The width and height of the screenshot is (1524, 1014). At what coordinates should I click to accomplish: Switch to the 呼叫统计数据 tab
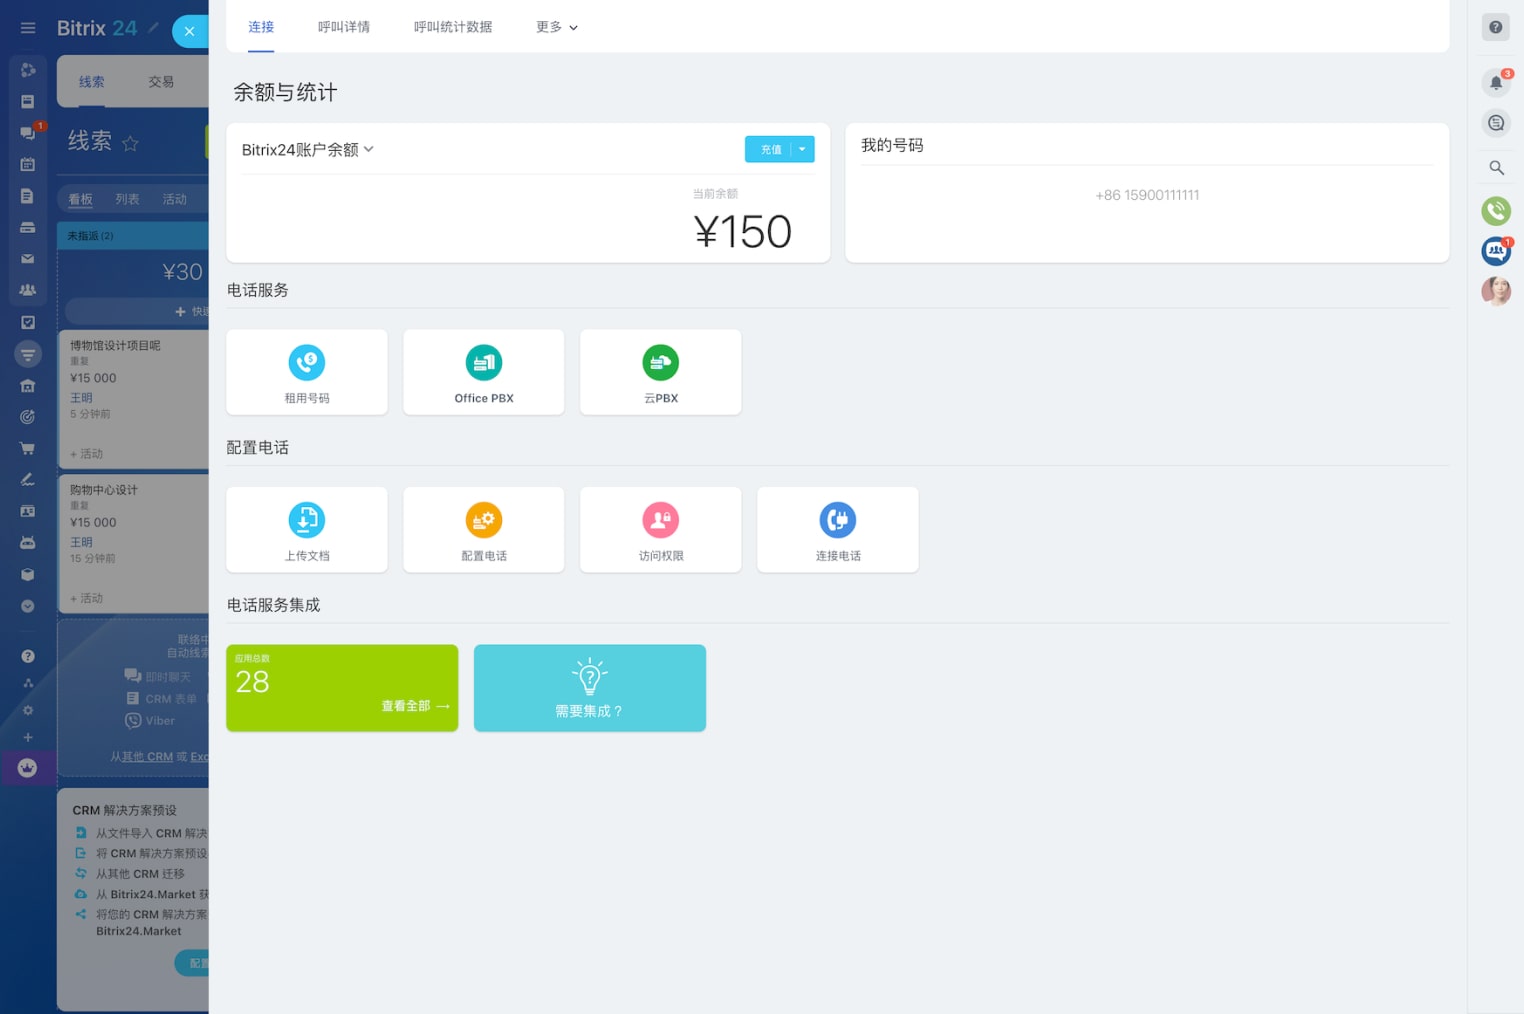click(453, 27)
